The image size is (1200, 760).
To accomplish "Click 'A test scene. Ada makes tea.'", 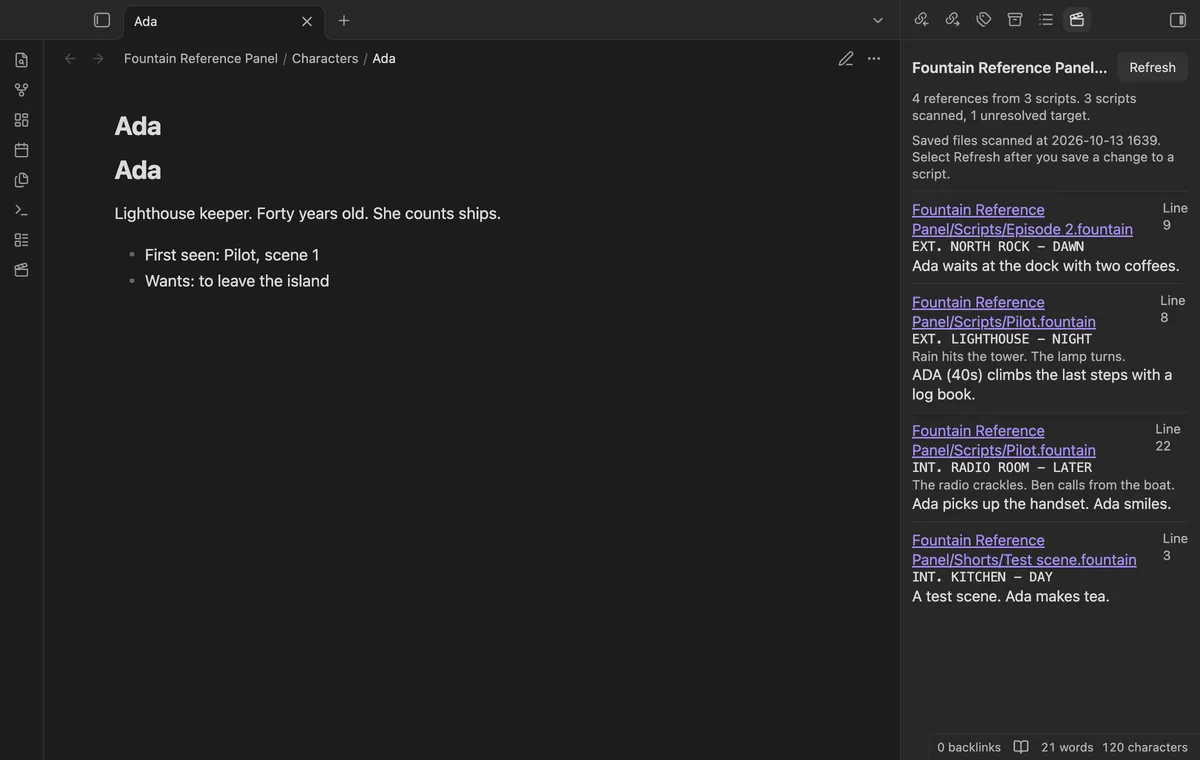I will pos(1011,596).
